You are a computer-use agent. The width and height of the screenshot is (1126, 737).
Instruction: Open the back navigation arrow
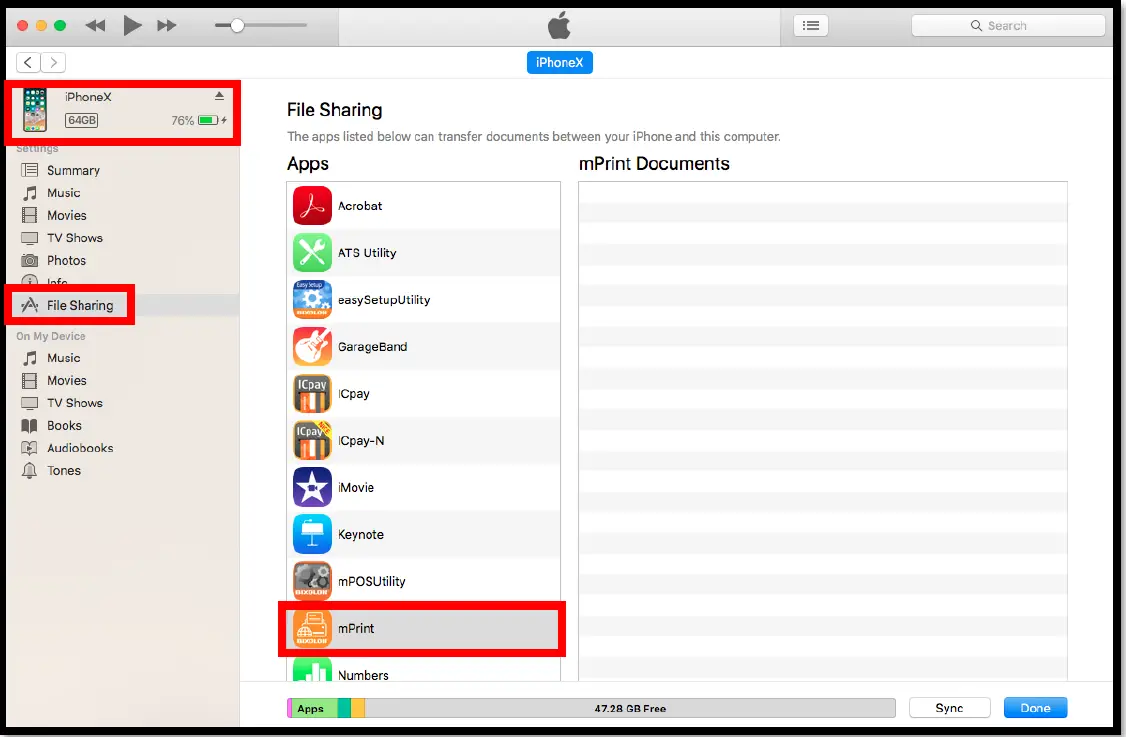point(27,62)
